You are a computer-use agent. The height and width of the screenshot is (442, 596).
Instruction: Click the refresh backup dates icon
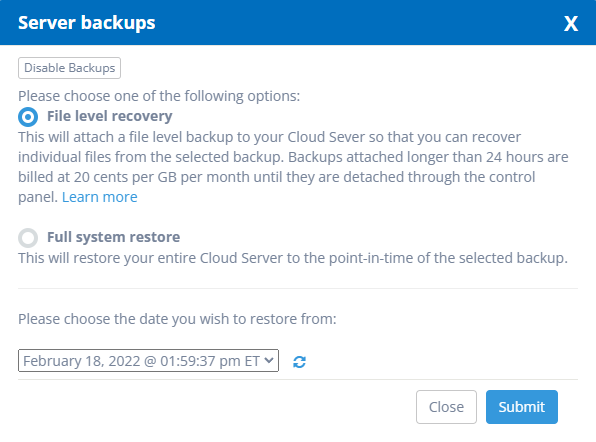click(x=300, y=362)
